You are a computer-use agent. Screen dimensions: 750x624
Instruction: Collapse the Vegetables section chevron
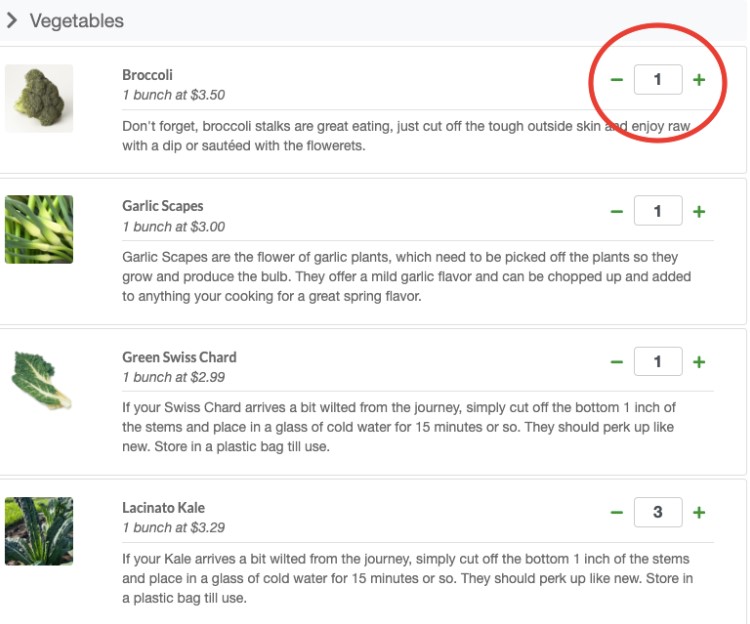(x=12, y=20)
